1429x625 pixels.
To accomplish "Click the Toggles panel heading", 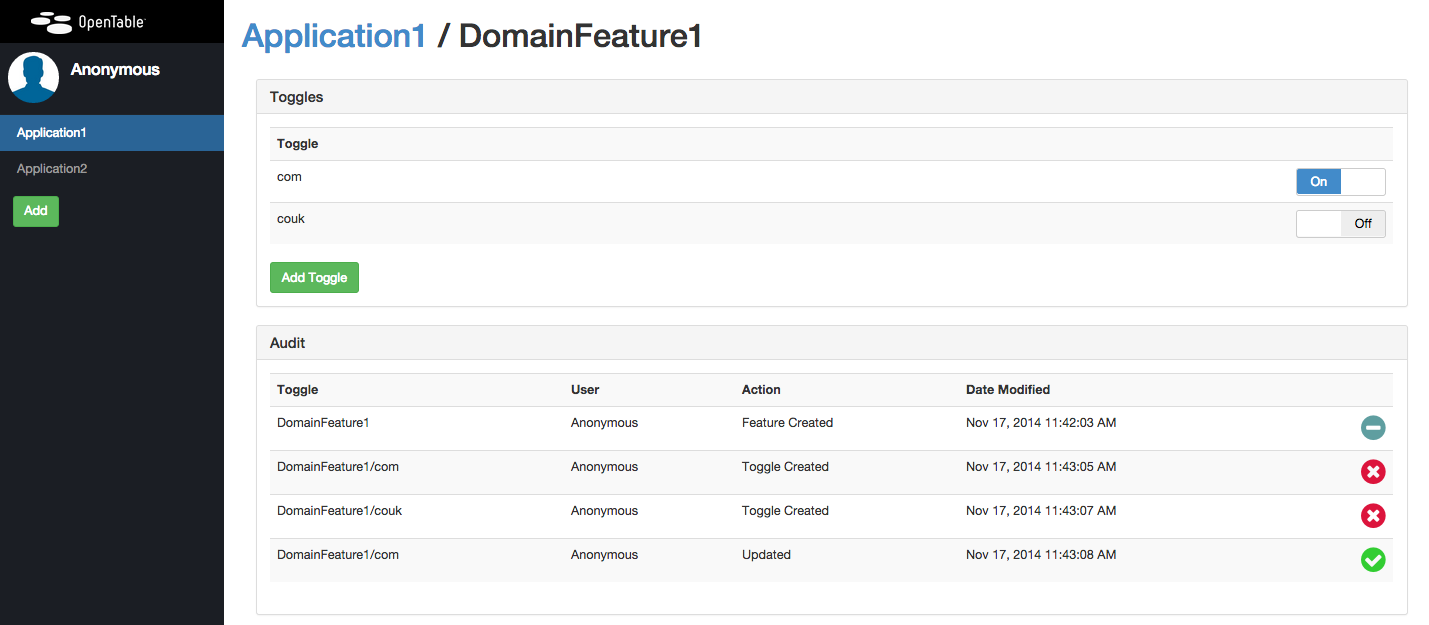I will tap(297, 97).
